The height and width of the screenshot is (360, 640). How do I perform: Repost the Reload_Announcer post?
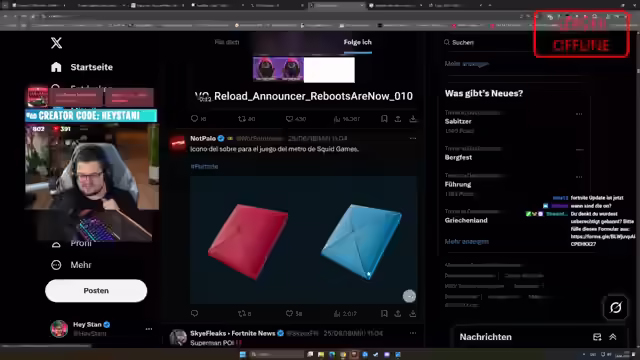click(242, 119)
